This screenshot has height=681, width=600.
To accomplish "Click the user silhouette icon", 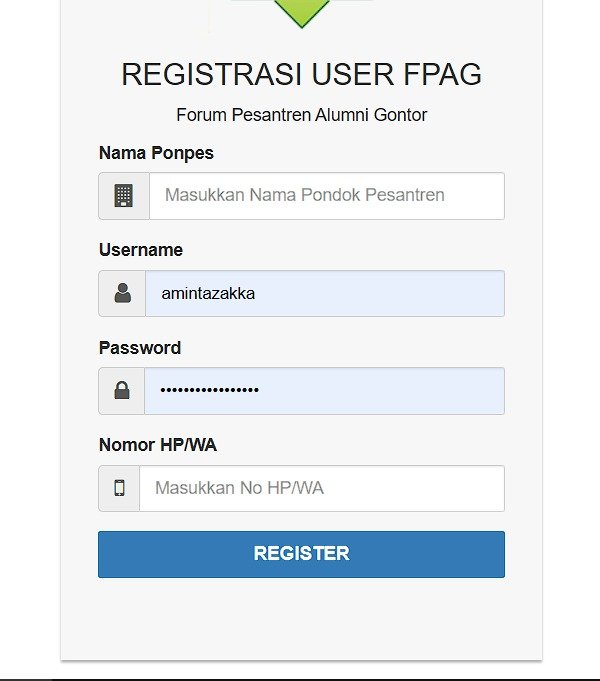I will [x=123, y=293].
